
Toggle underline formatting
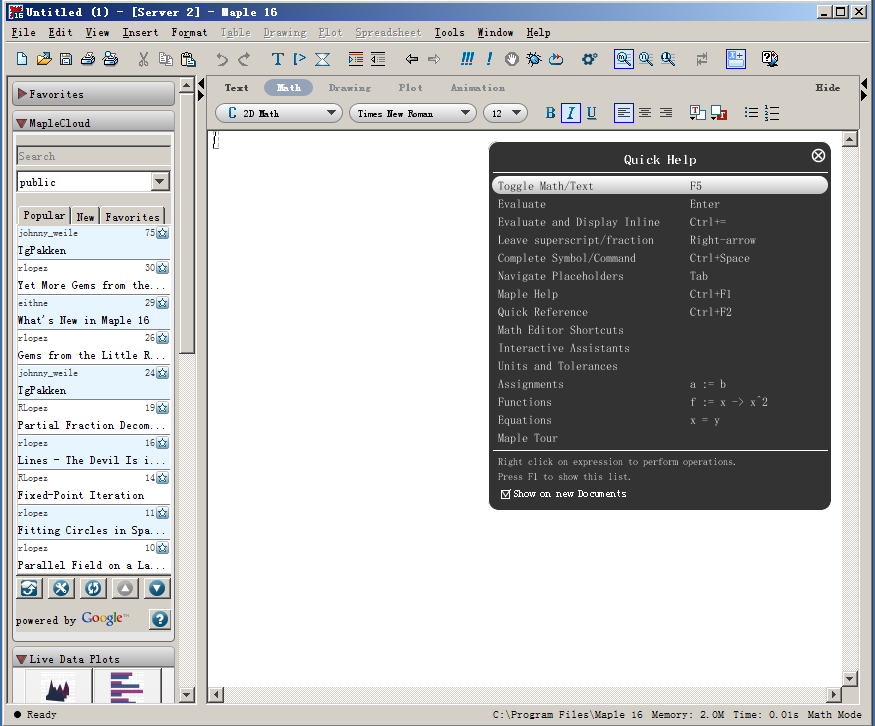click(592, 113)
